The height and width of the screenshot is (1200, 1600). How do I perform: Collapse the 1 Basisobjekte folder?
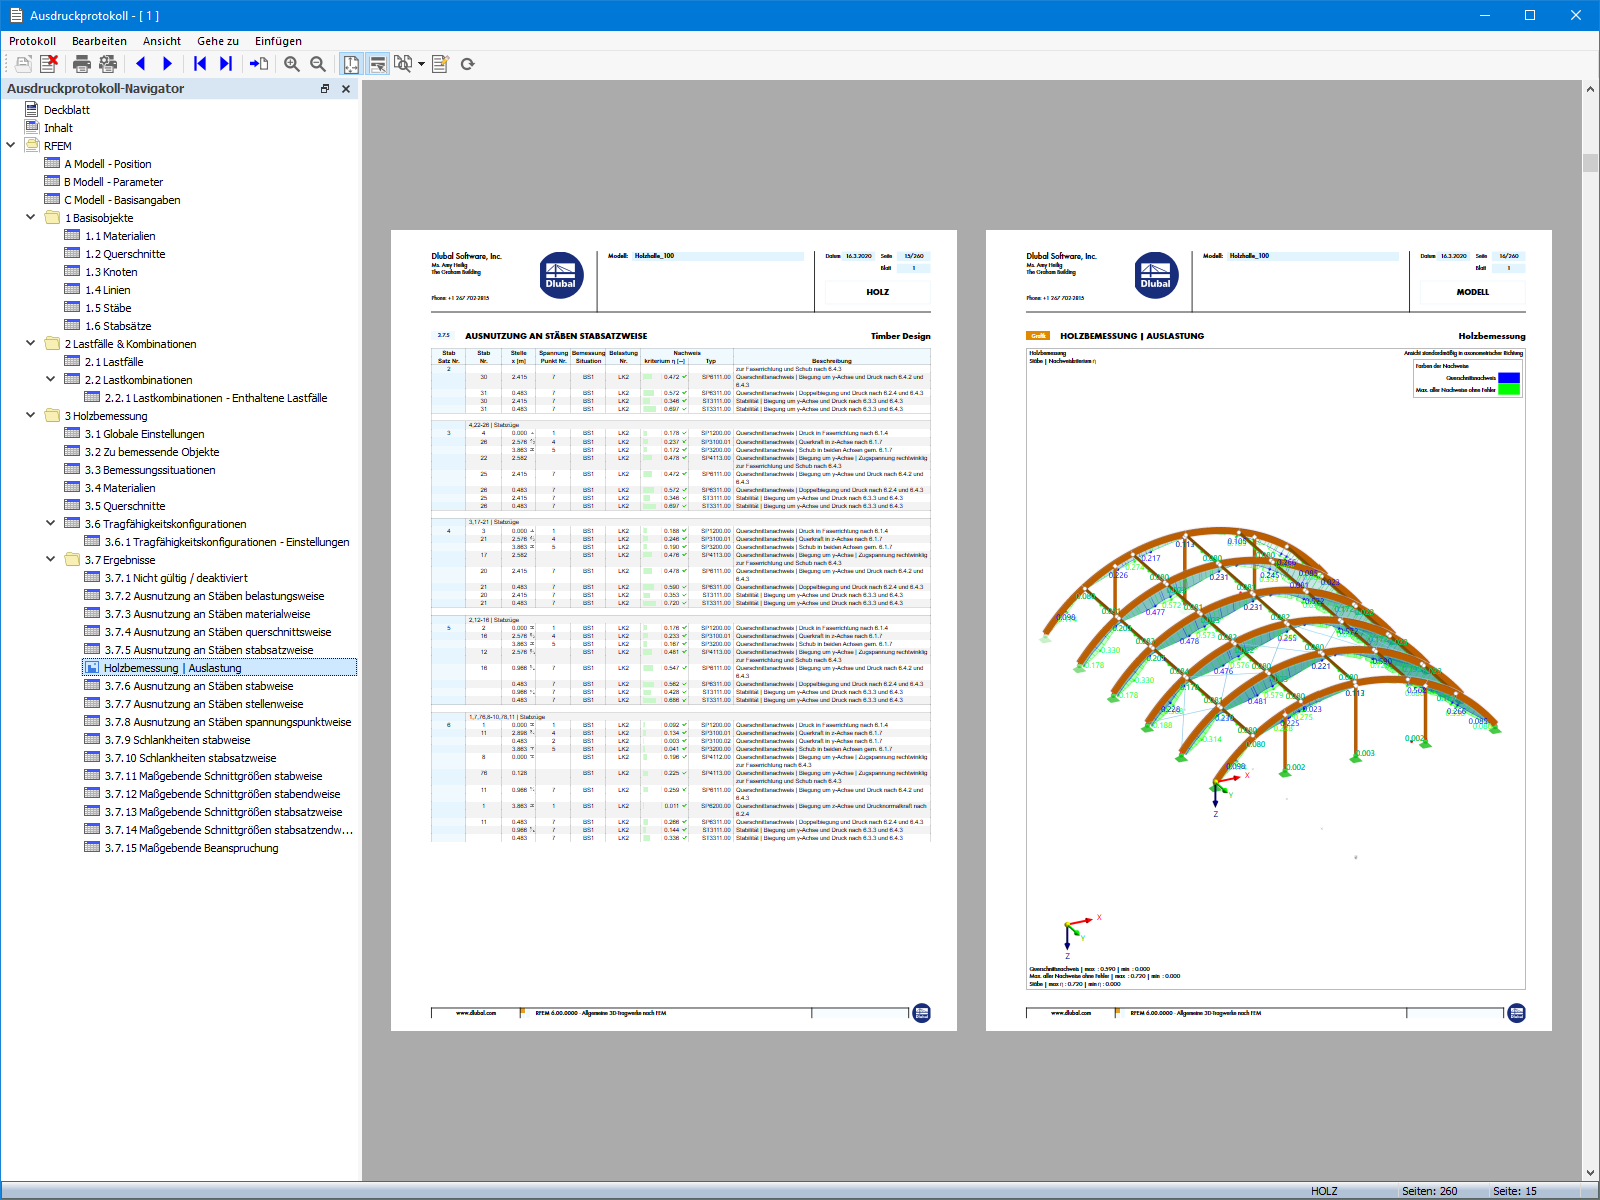[31, 217]
